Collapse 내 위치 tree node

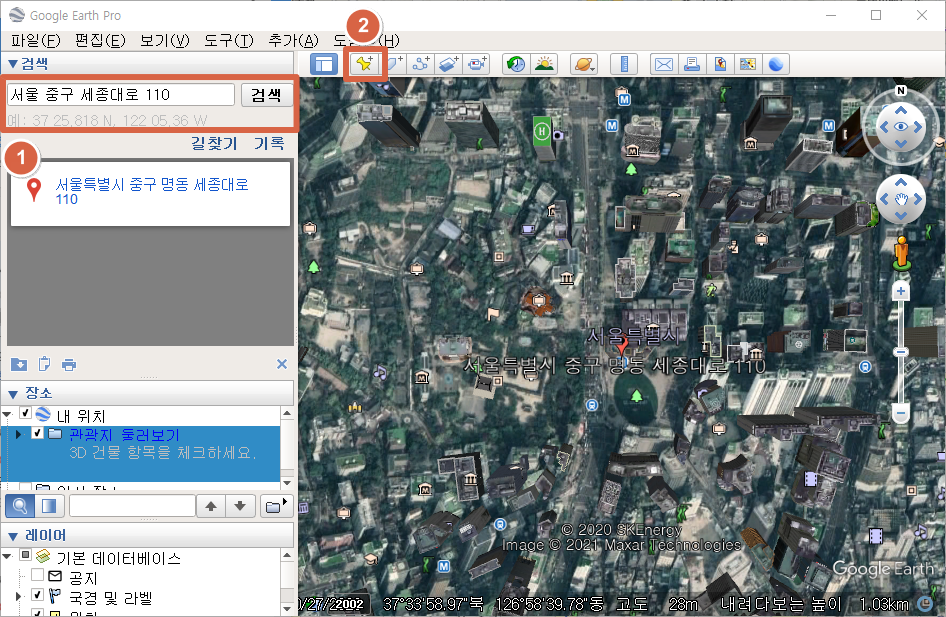(7, 414)
